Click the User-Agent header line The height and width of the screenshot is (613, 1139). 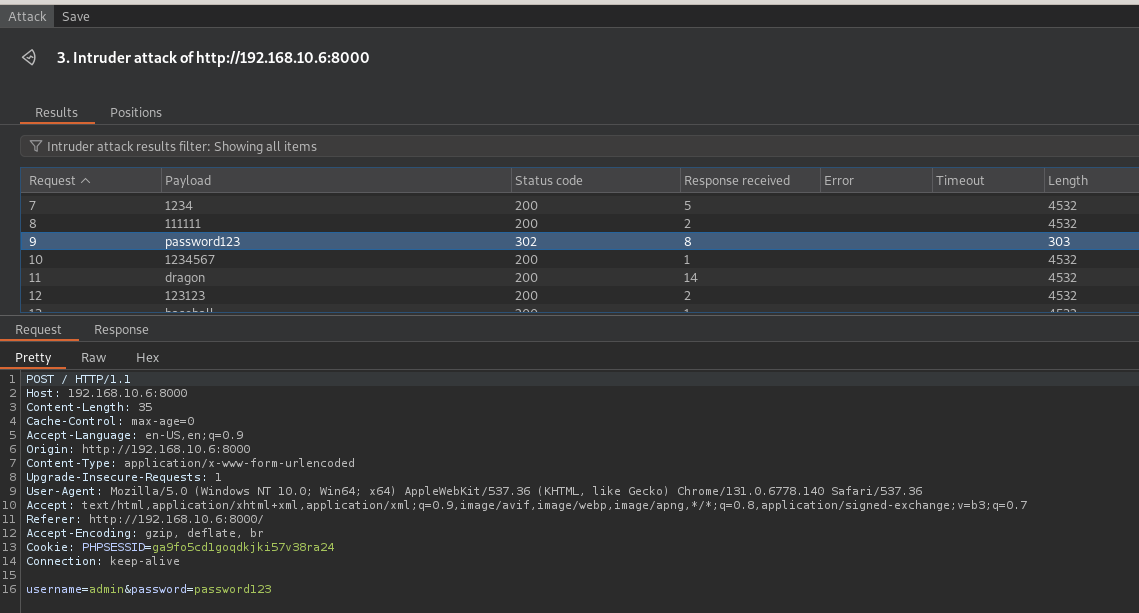[474, 491]
